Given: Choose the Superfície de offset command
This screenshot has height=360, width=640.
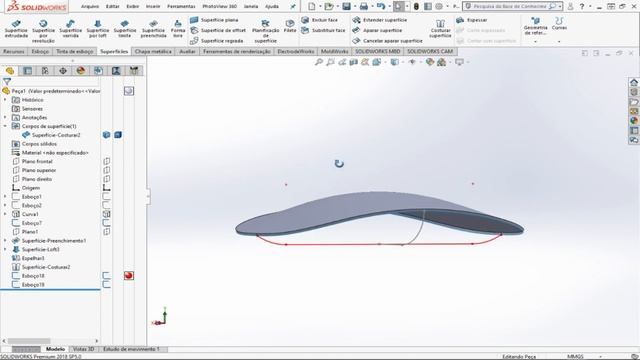Looking at the screenshot, I should tap(218, 30).
